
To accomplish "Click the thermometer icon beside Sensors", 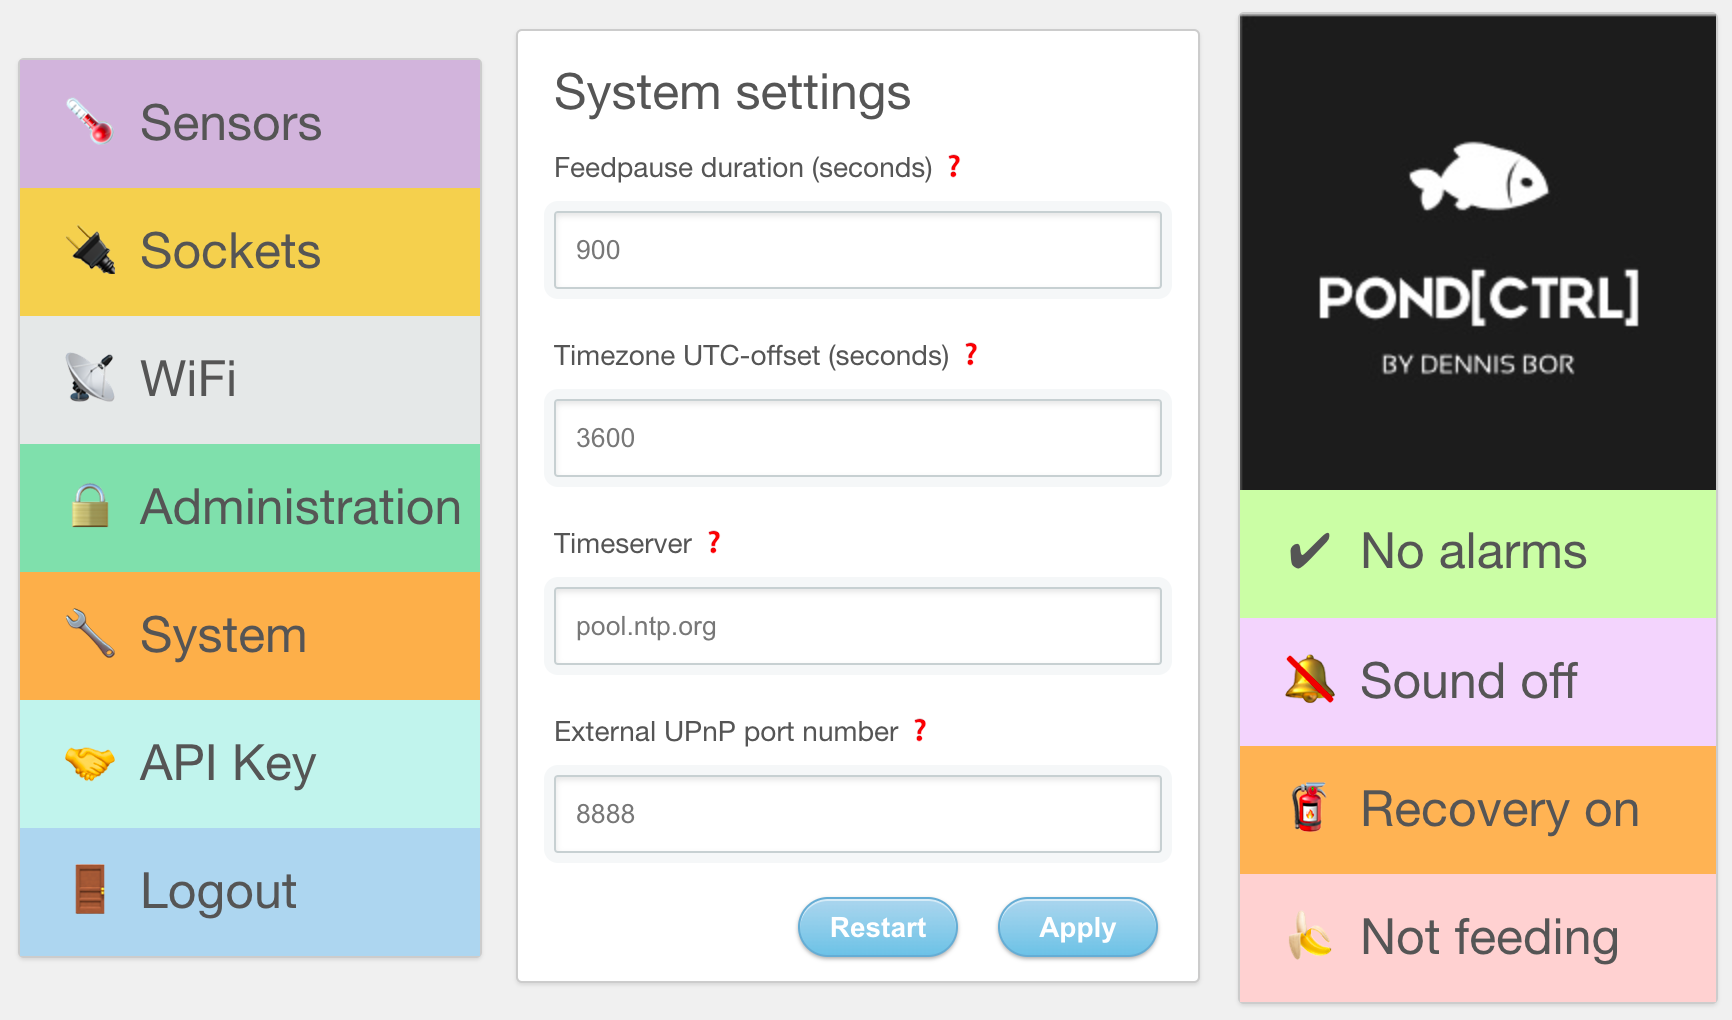I will pos(89,121).
